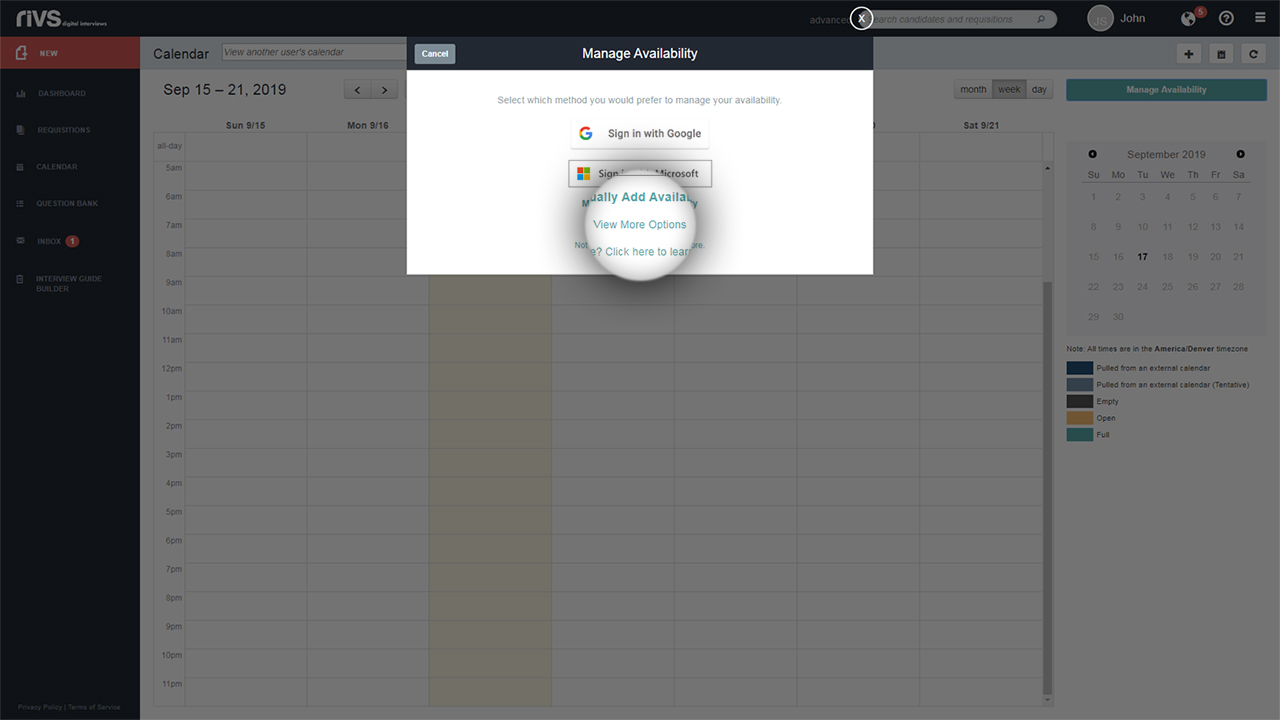The image size is (1280, 720).
Task: Open the Terms of Service link
Action: (94, 707)
